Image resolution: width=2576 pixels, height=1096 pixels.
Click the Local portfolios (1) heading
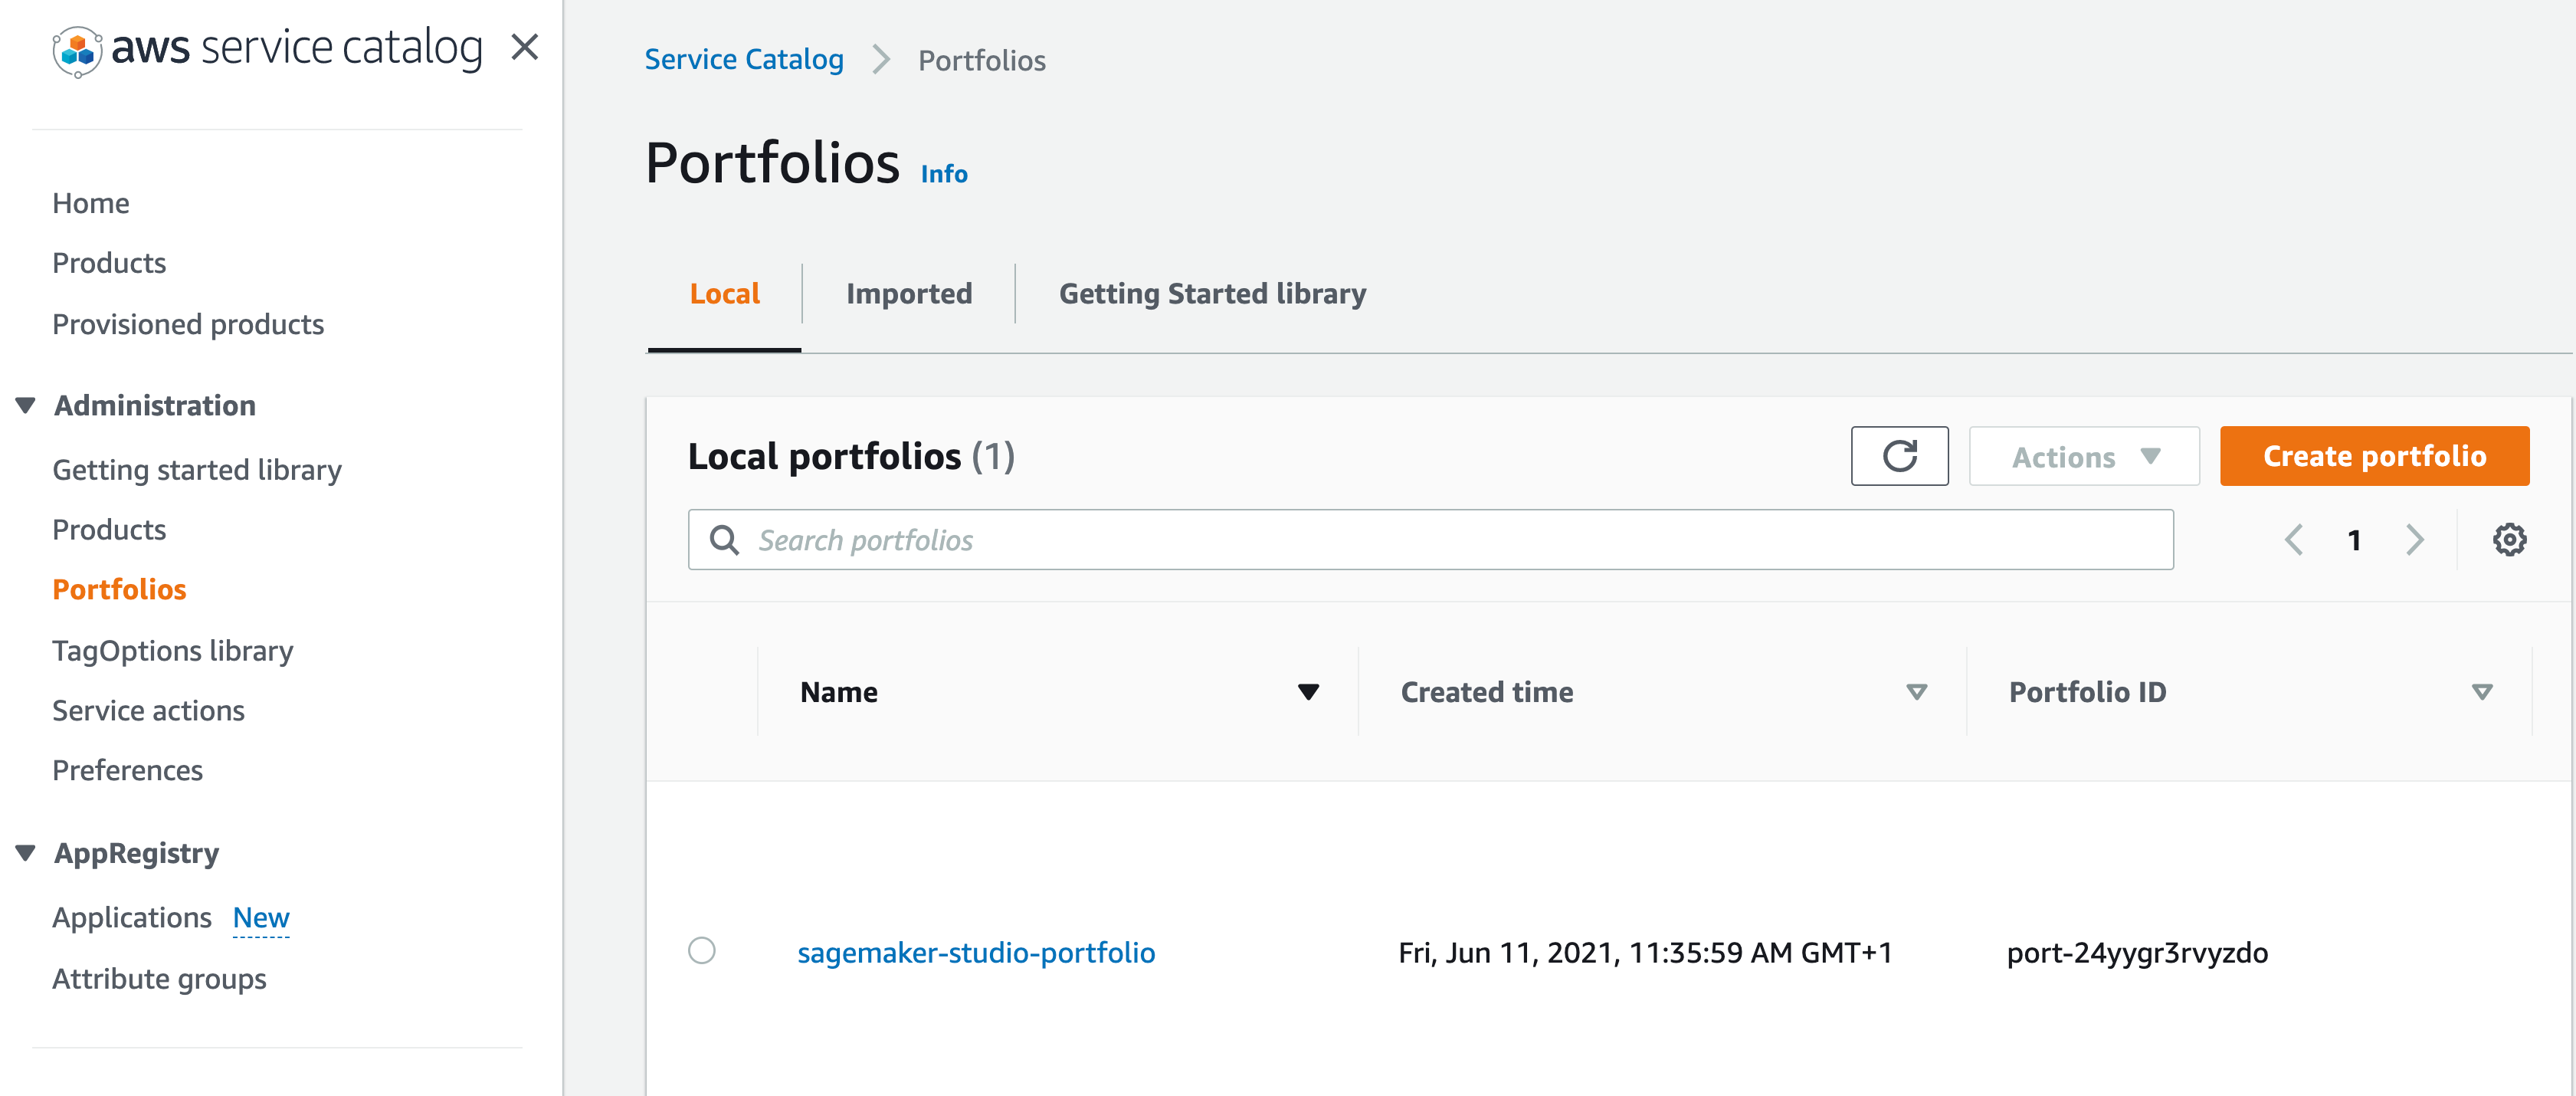coord(851,456)
